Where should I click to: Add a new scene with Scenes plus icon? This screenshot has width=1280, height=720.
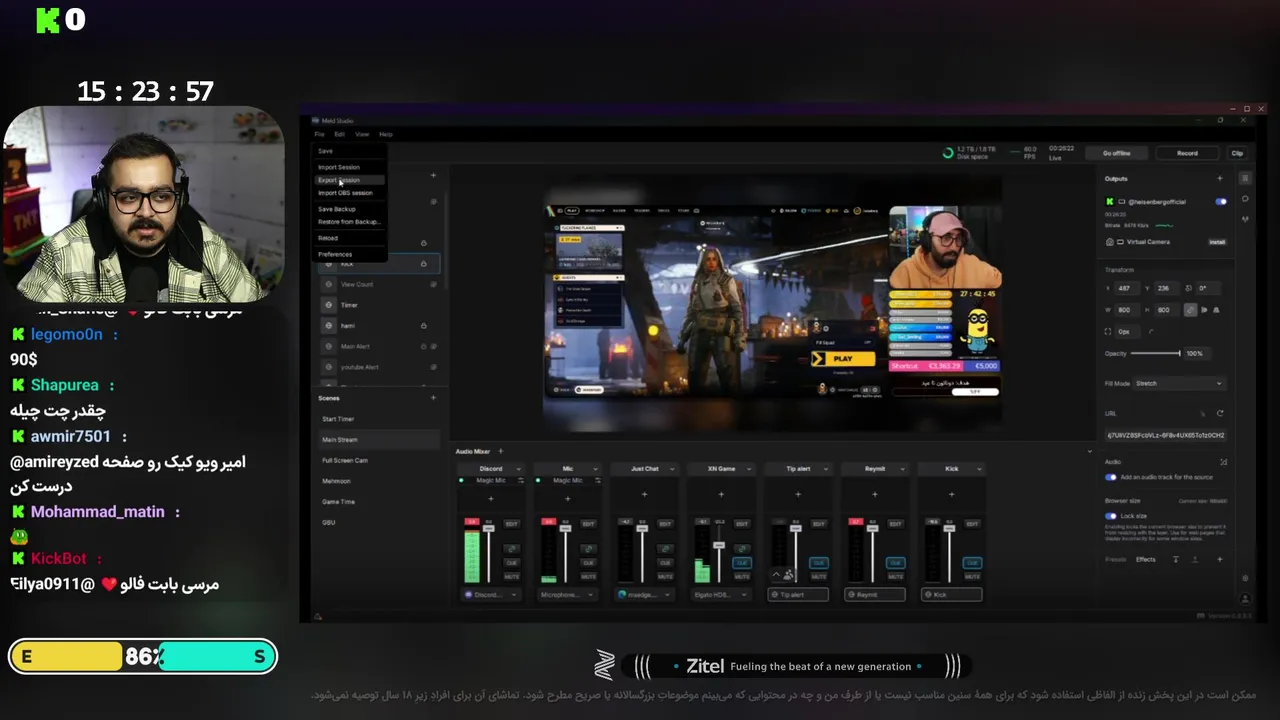point(433,398)
